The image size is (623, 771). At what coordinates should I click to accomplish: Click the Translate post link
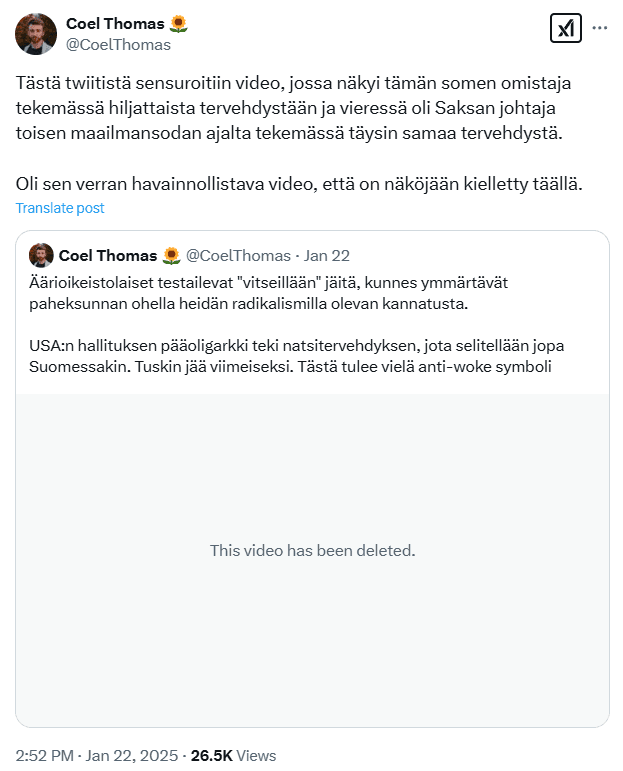[x=60, y=208]
